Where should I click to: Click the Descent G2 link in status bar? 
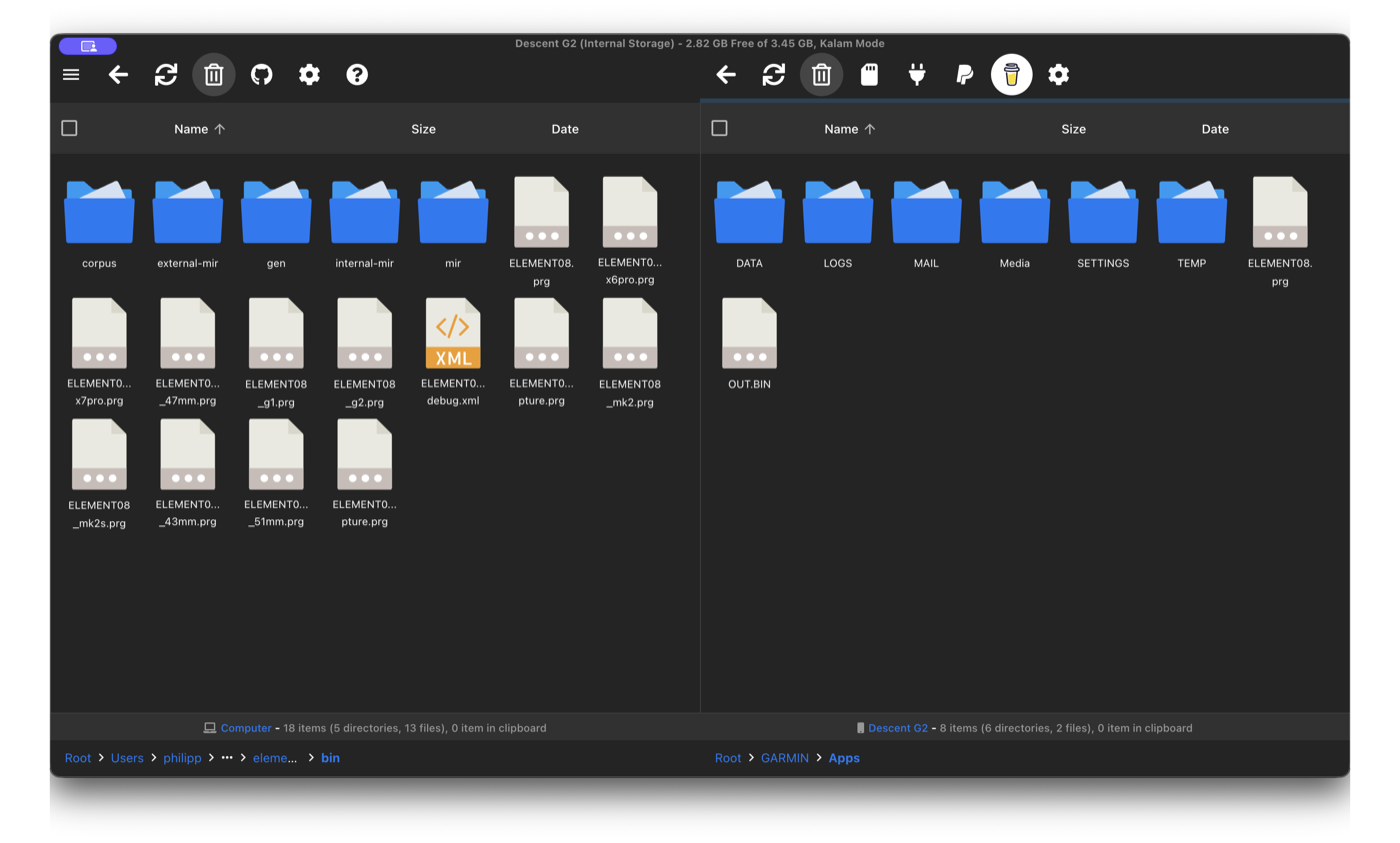(898, 728)
